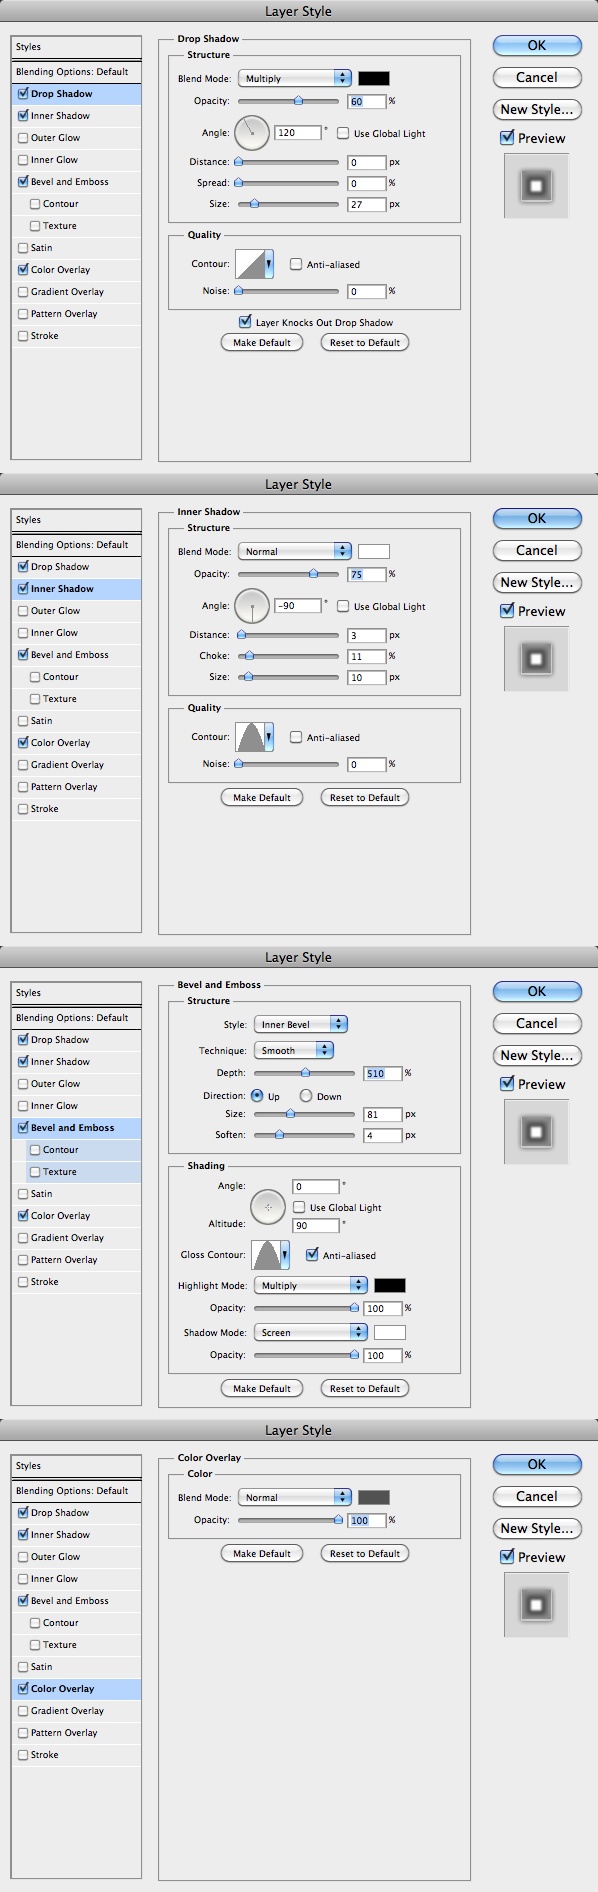The image size is (598, 1892).
Task: Open the Technique dropdown showing Smooth
Action: (293, 1050)
